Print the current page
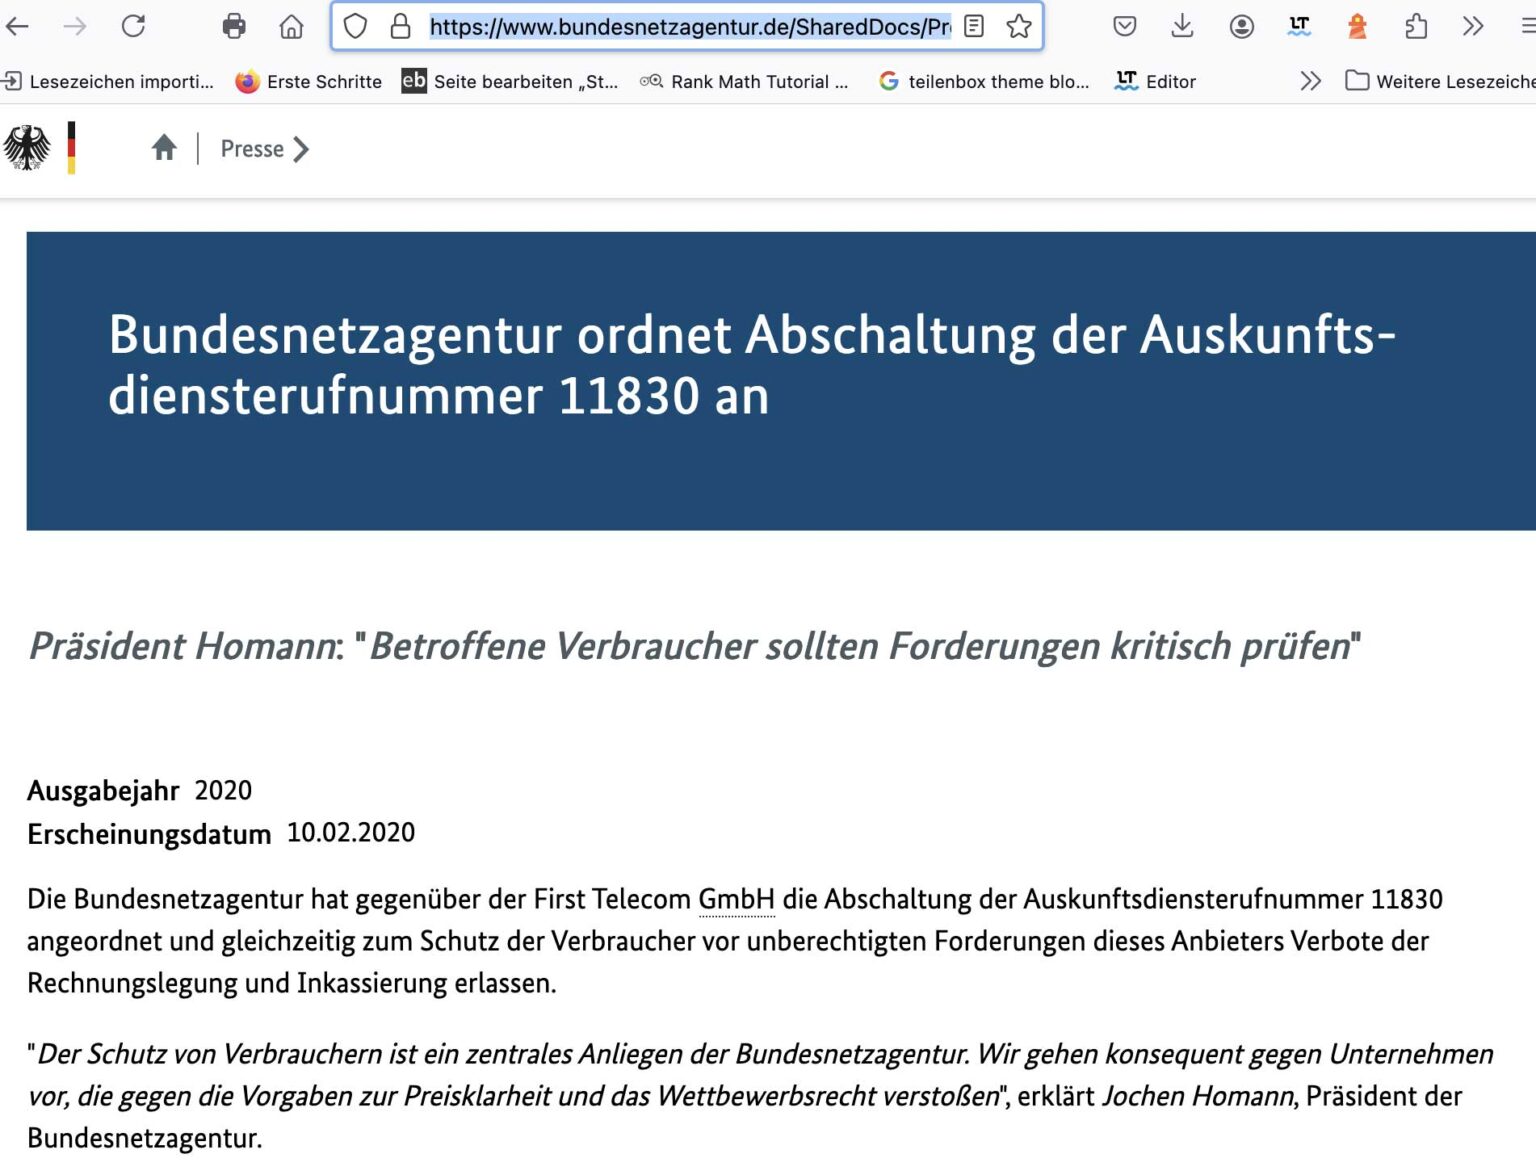The width and height of the screenshot is (1536, 1175). click(x=234, y=27)
